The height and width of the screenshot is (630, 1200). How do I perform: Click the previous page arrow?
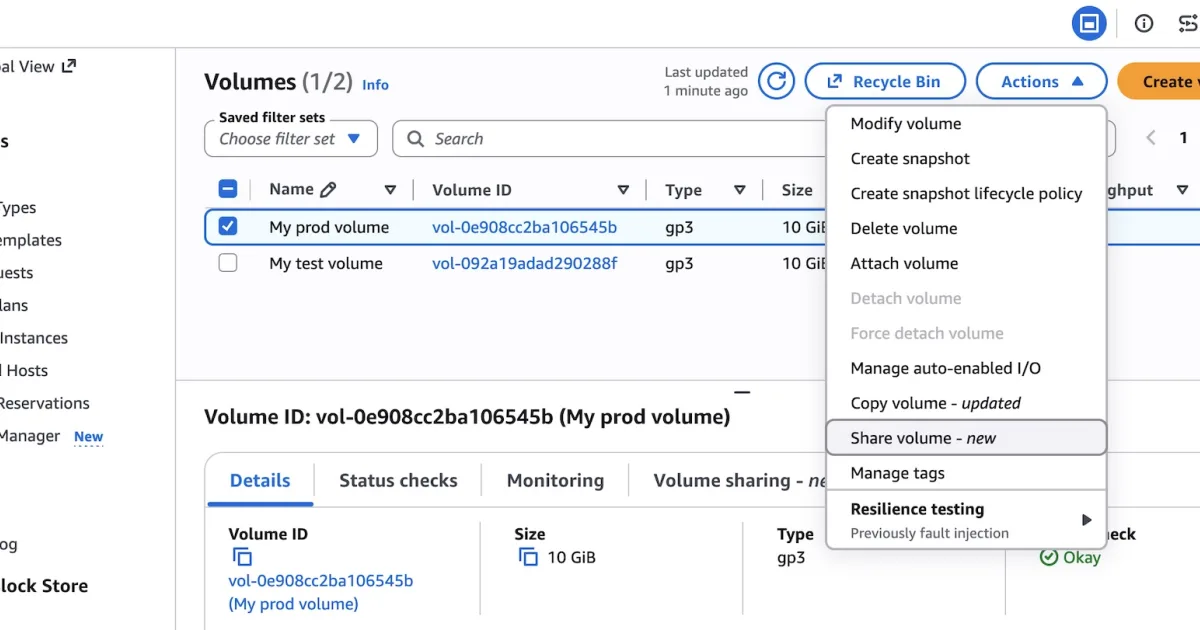[1151, 138]
